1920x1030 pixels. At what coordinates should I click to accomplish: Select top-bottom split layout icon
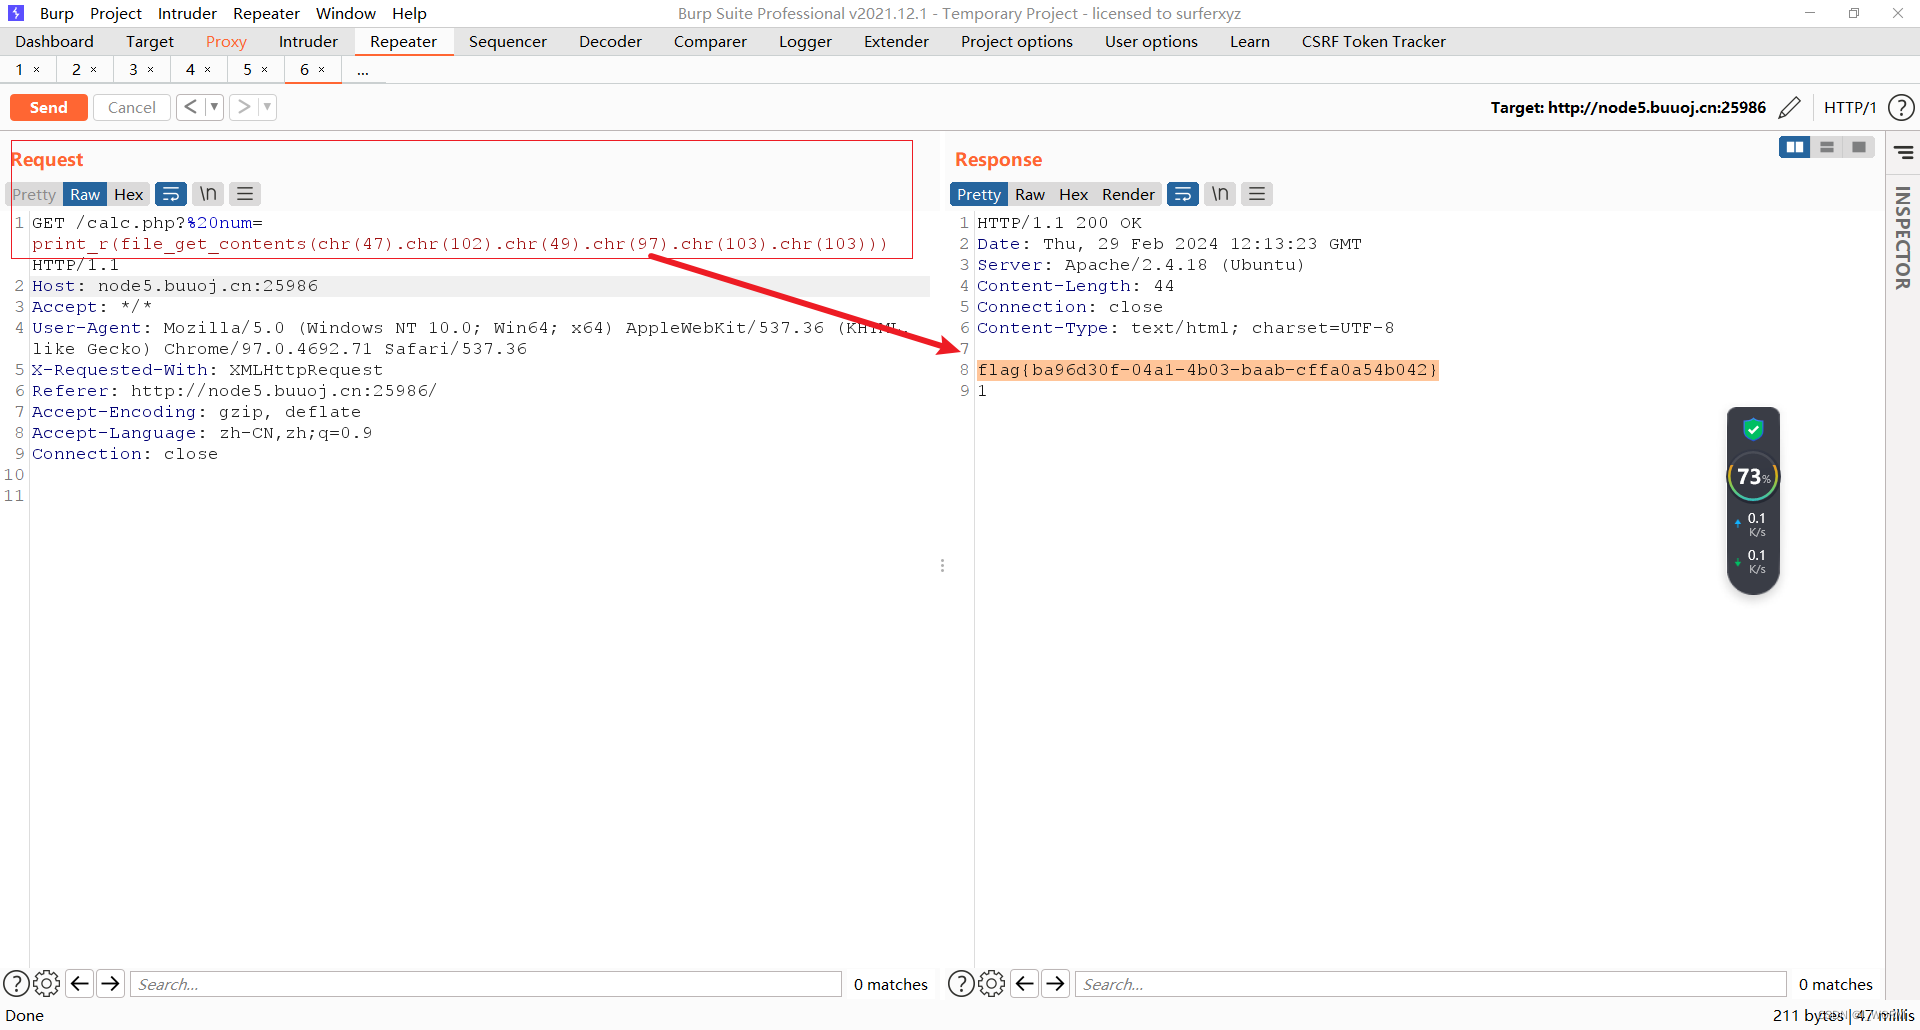[1827, 147]
